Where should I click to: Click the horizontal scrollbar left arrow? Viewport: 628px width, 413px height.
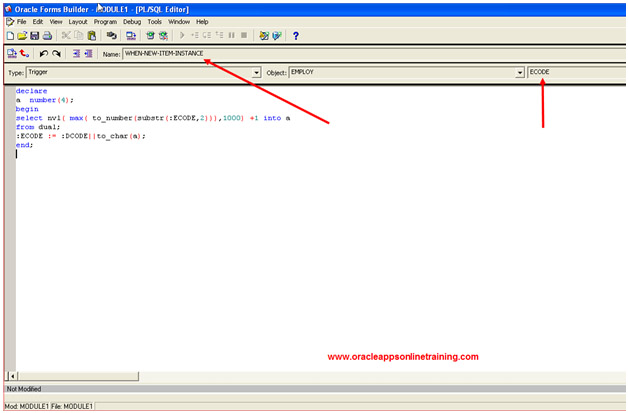(11, 375)
